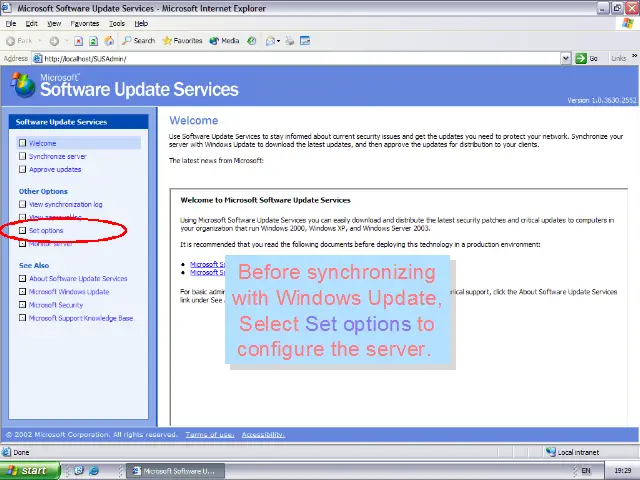Open the Edit menu
This screenshot has width=640, height=480.
[x=31, y=24]
